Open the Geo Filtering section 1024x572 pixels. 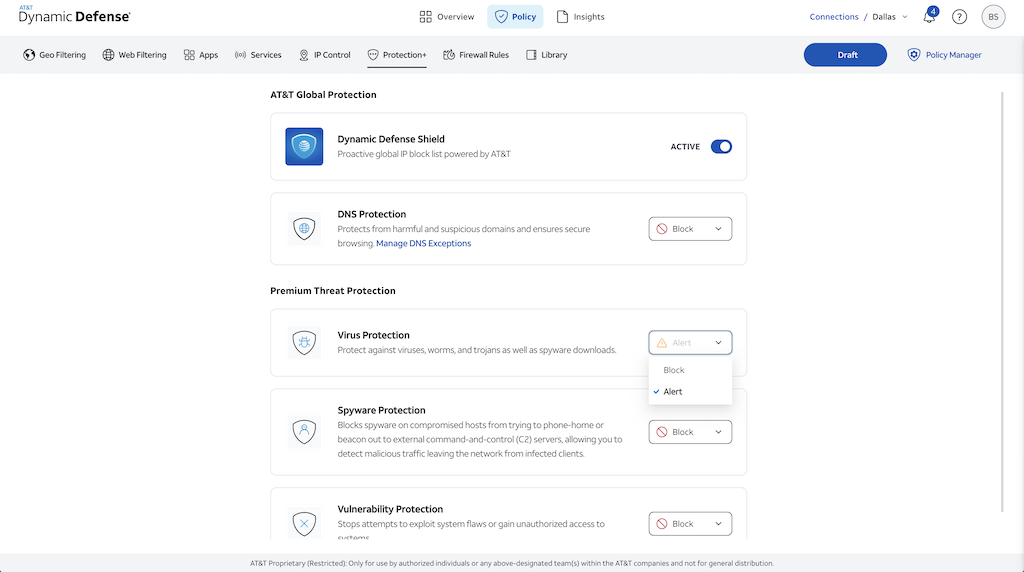[55, 55]
